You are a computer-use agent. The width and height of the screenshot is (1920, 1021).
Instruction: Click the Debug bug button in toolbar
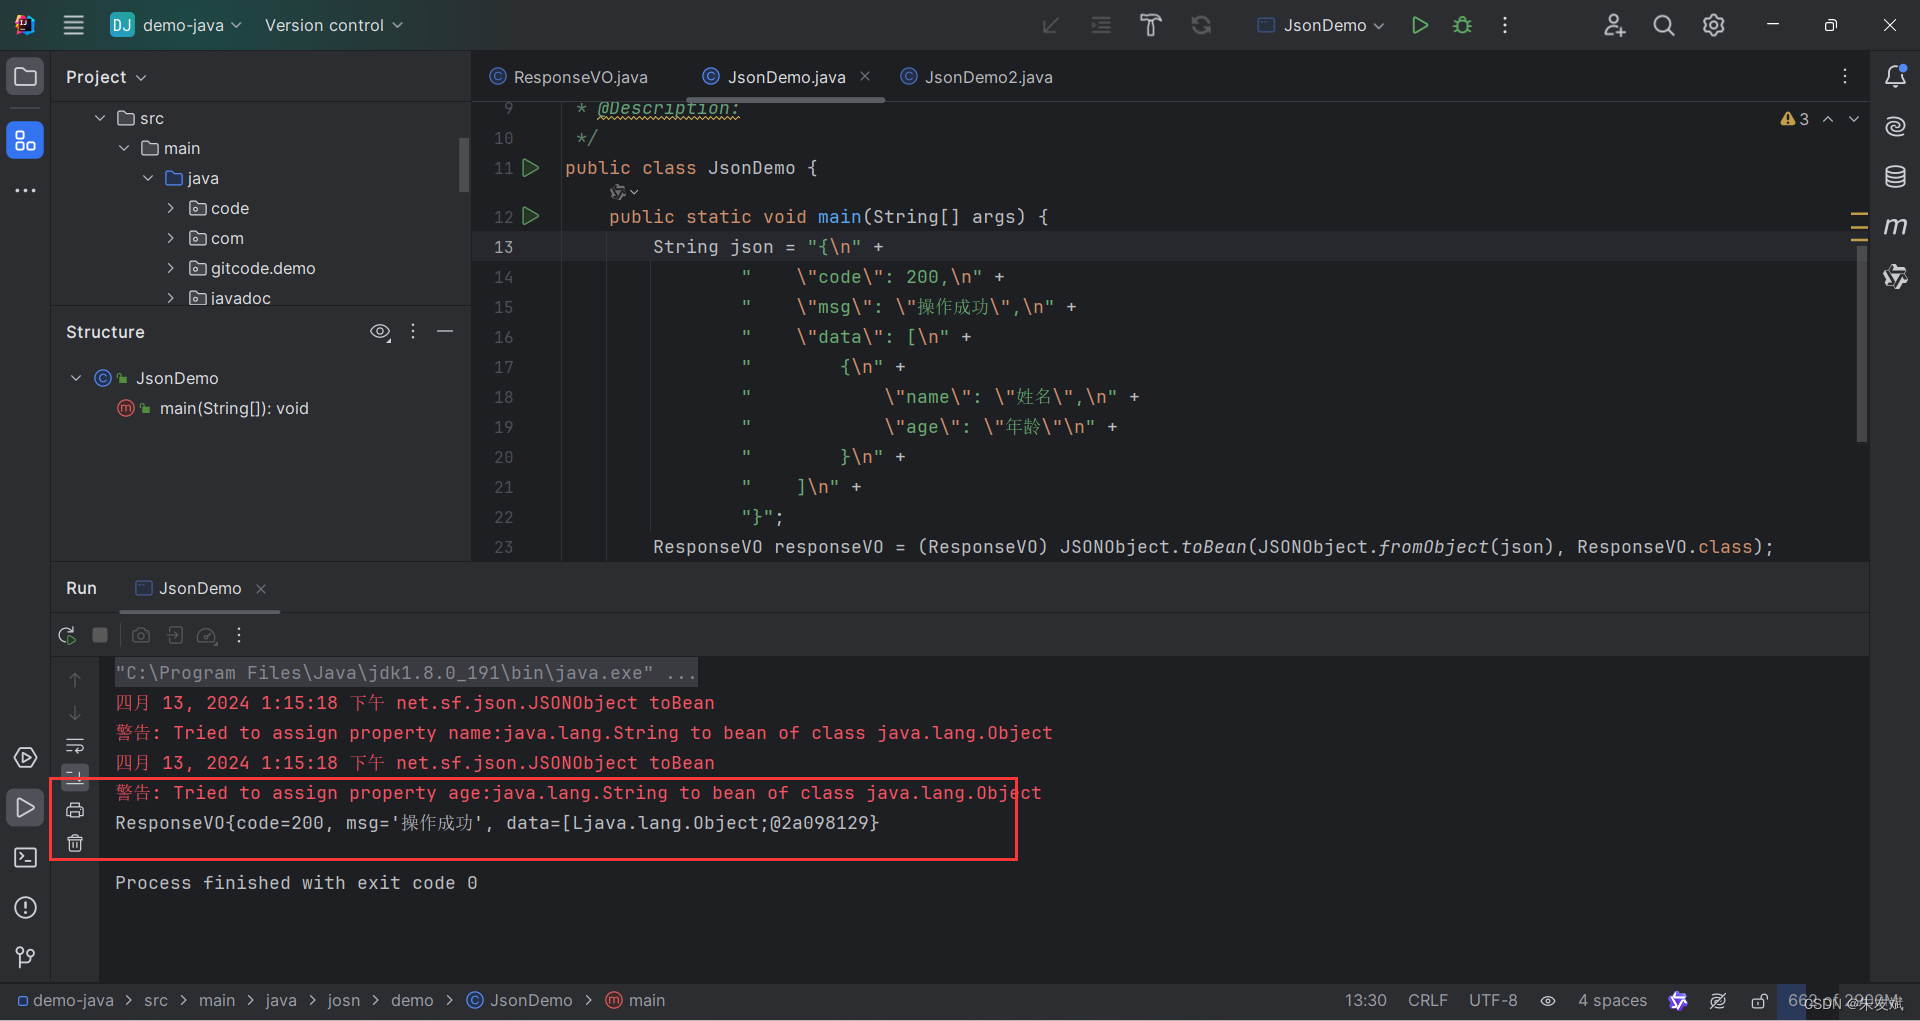click(1462, 25)
